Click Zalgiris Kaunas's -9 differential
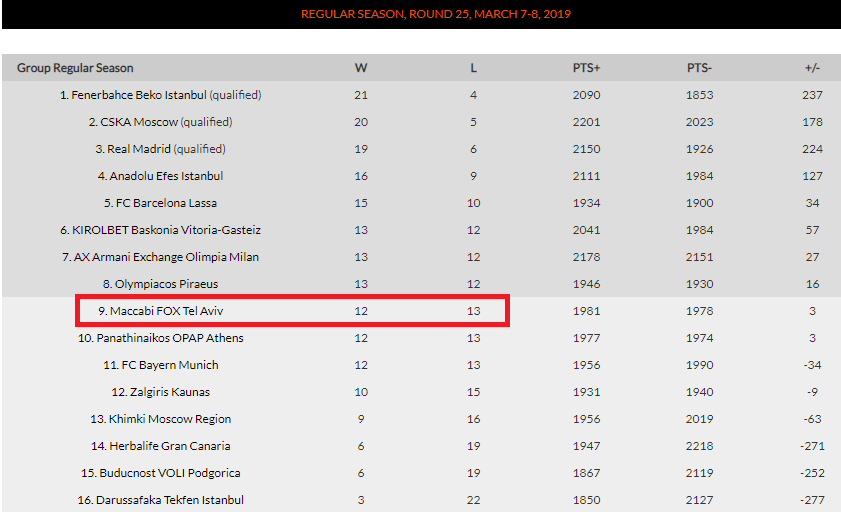This screenshot has width=841, height=512. click(x=813, y=392)
